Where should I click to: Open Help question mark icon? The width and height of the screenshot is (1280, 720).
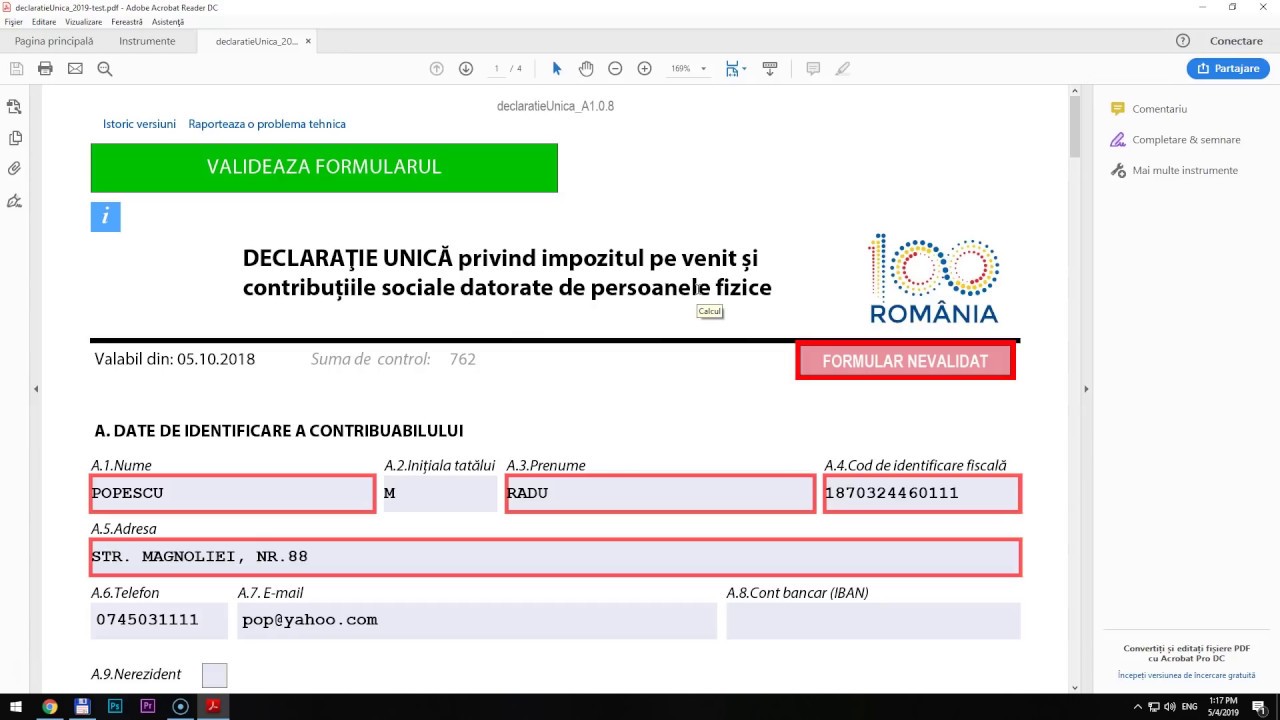click(x=1183, y=41)
